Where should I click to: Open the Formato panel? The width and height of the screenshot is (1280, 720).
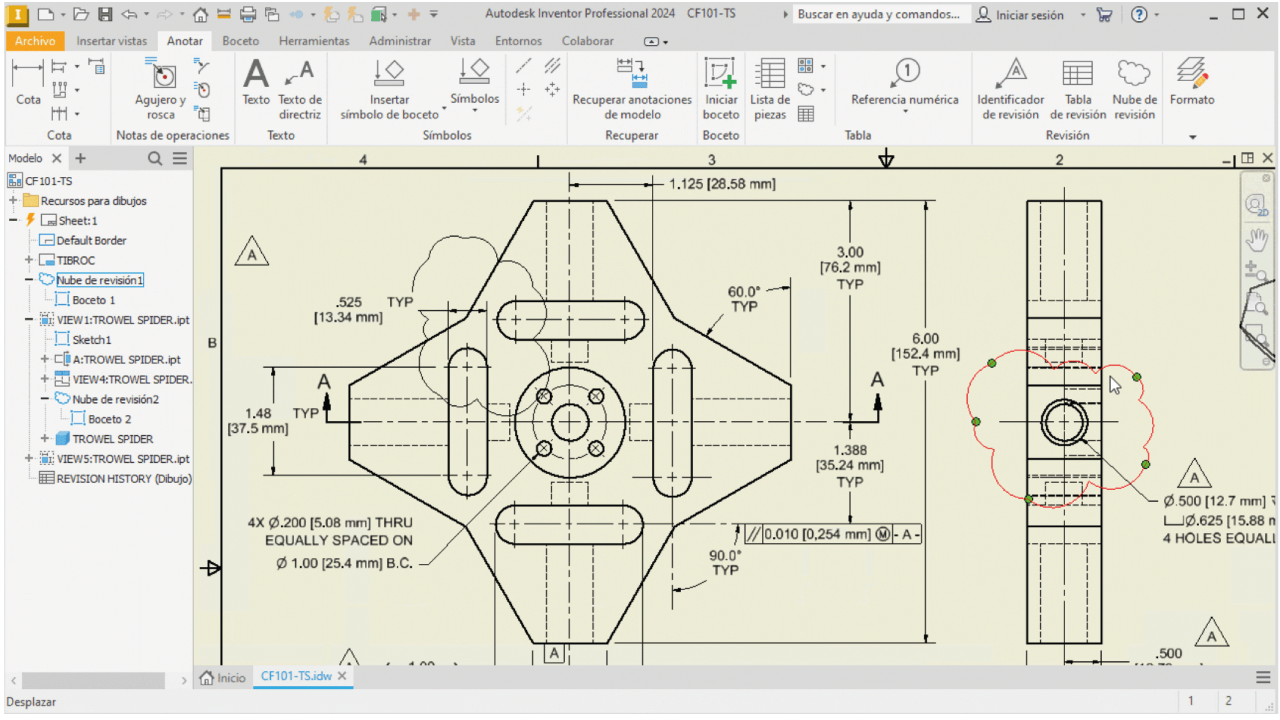(1192, 81)
